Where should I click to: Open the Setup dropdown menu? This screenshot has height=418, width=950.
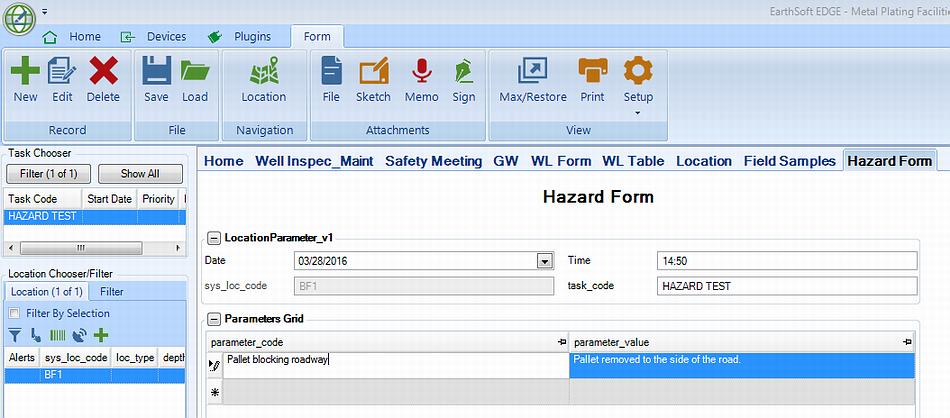638,85
